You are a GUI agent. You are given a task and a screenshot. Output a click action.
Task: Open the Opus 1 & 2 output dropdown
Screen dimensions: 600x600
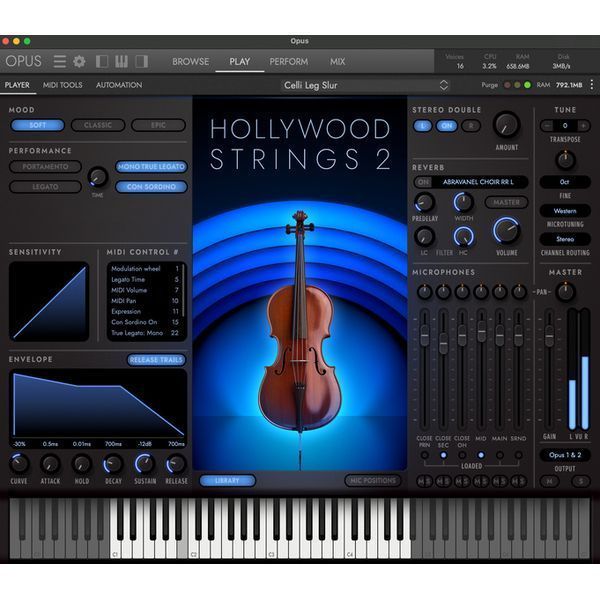click(x=565, y=455)
